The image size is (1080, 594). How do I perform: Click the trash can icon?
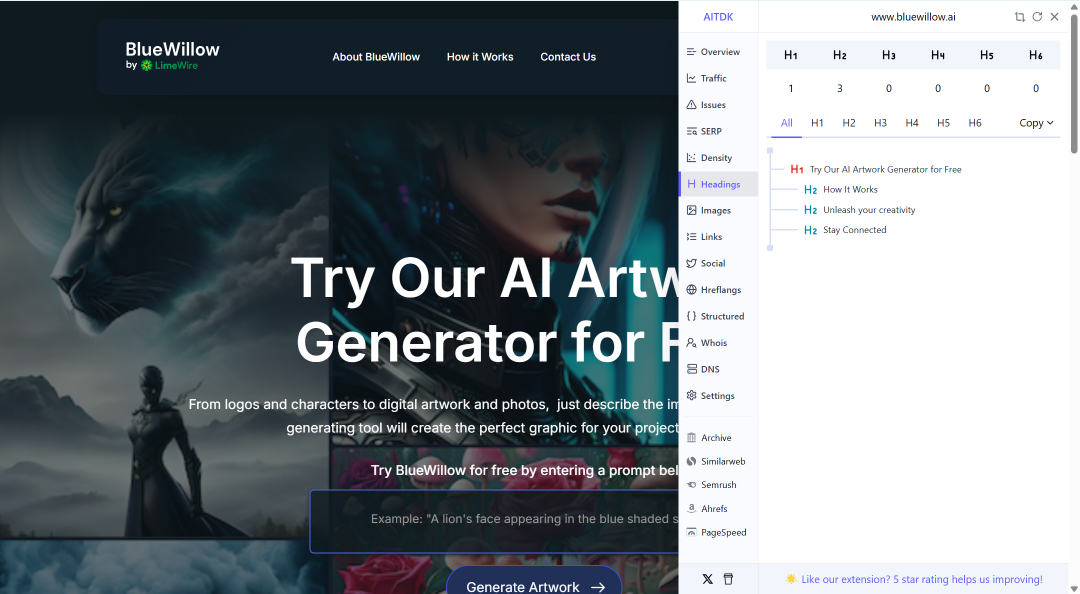coord(728,579)
